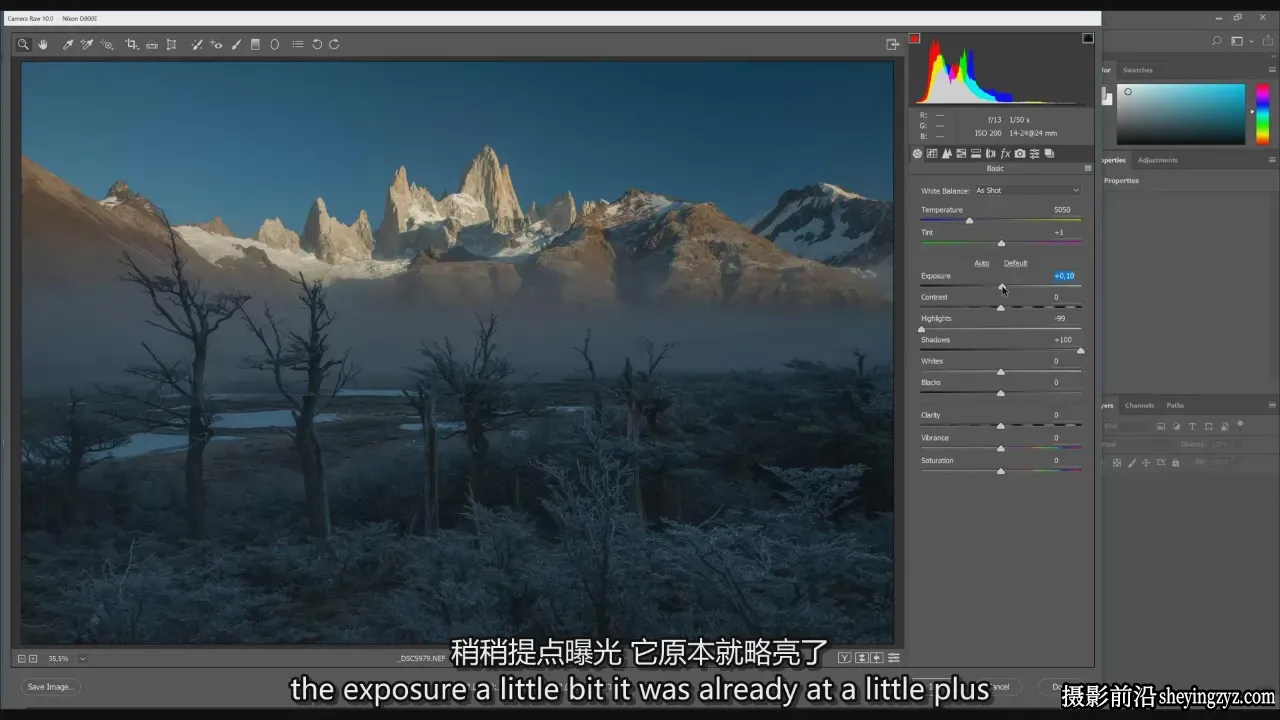Select the Transform tool
Image resolution: width=1280 pixels, height=720 pixels.
click(171, 44)
